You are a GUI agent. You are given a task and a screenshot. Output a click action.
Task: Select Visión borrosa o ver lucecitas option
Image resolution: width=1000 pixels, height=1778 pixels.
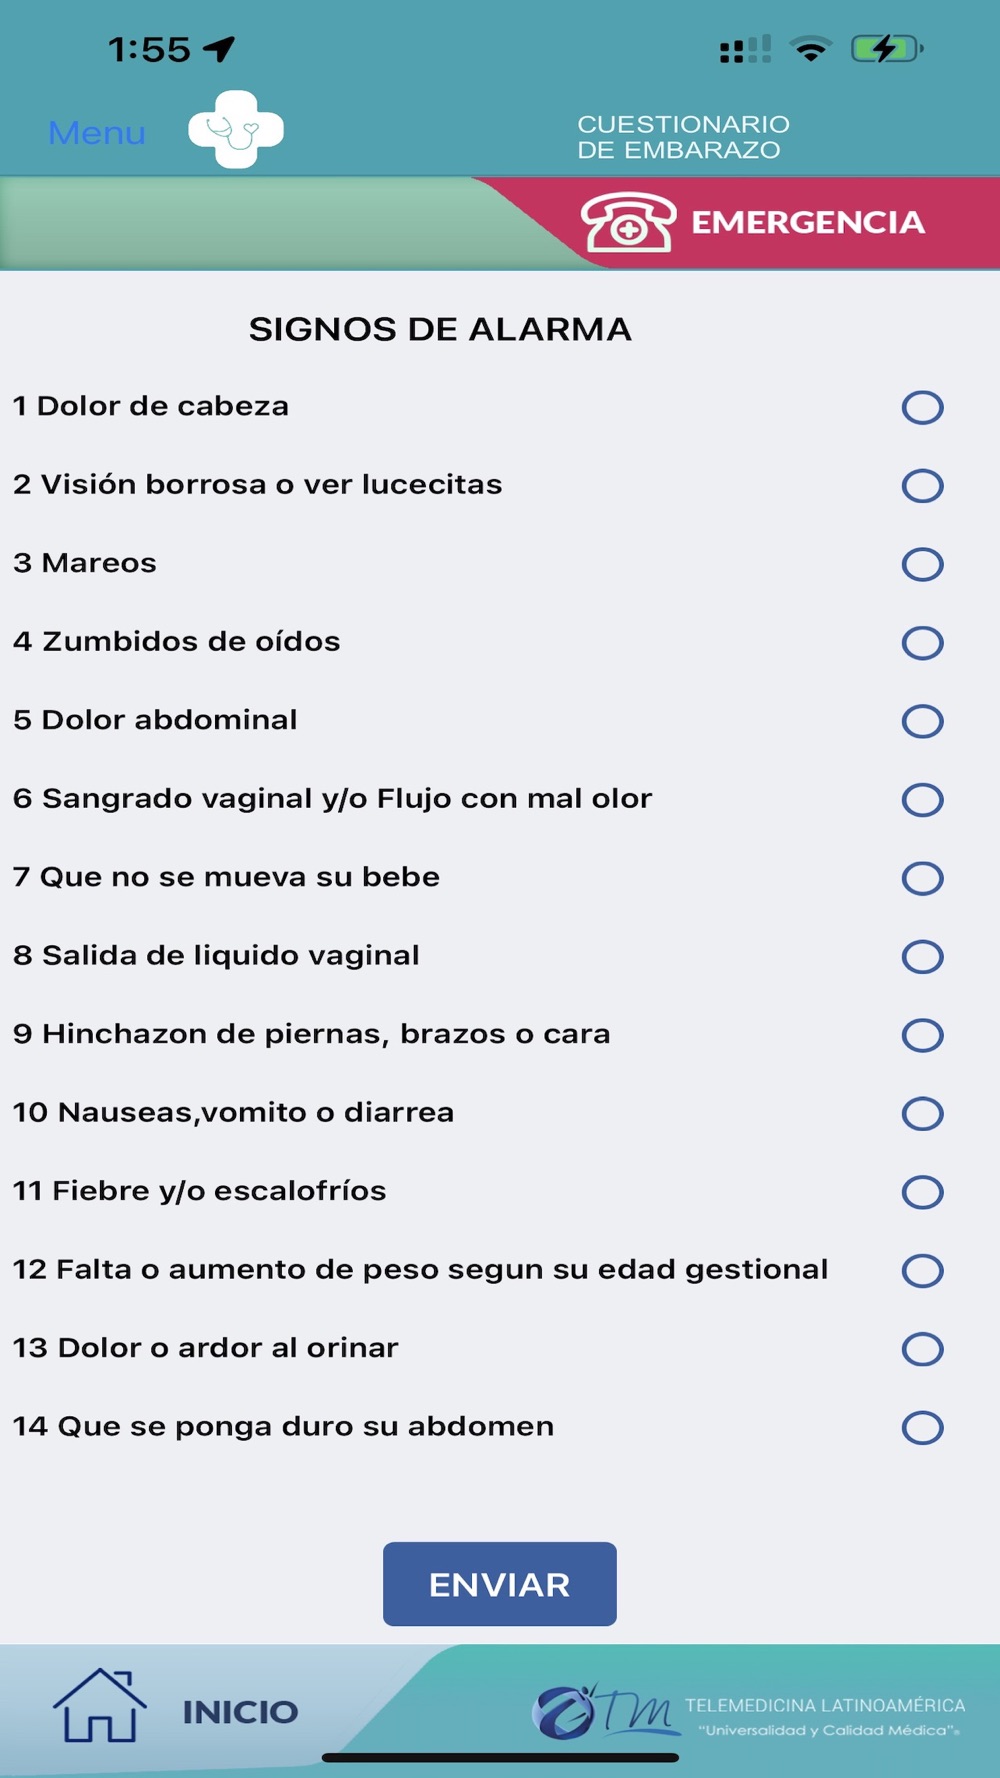[922, 486]
